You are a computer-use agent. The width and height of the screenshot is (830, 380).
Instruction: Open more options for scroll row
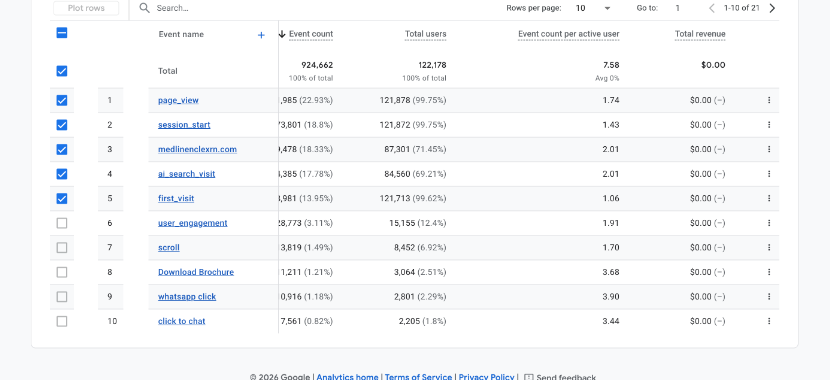(769, 247)
